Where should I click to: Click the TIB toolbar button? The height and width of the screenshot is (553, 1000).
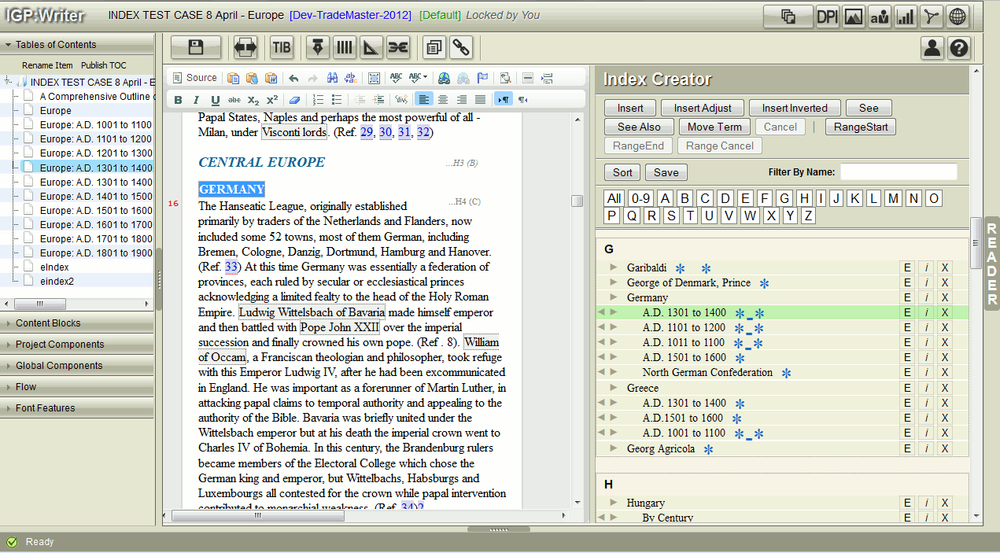pos(281,47)
